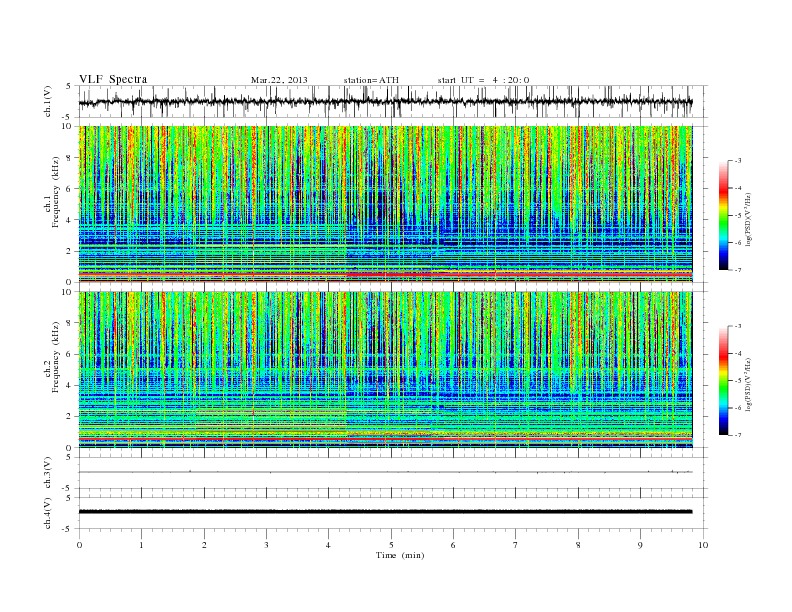Click the time axis tick label "7"
Image resolution: width=792 pixels, height=612 pixels.
(516, 545)
